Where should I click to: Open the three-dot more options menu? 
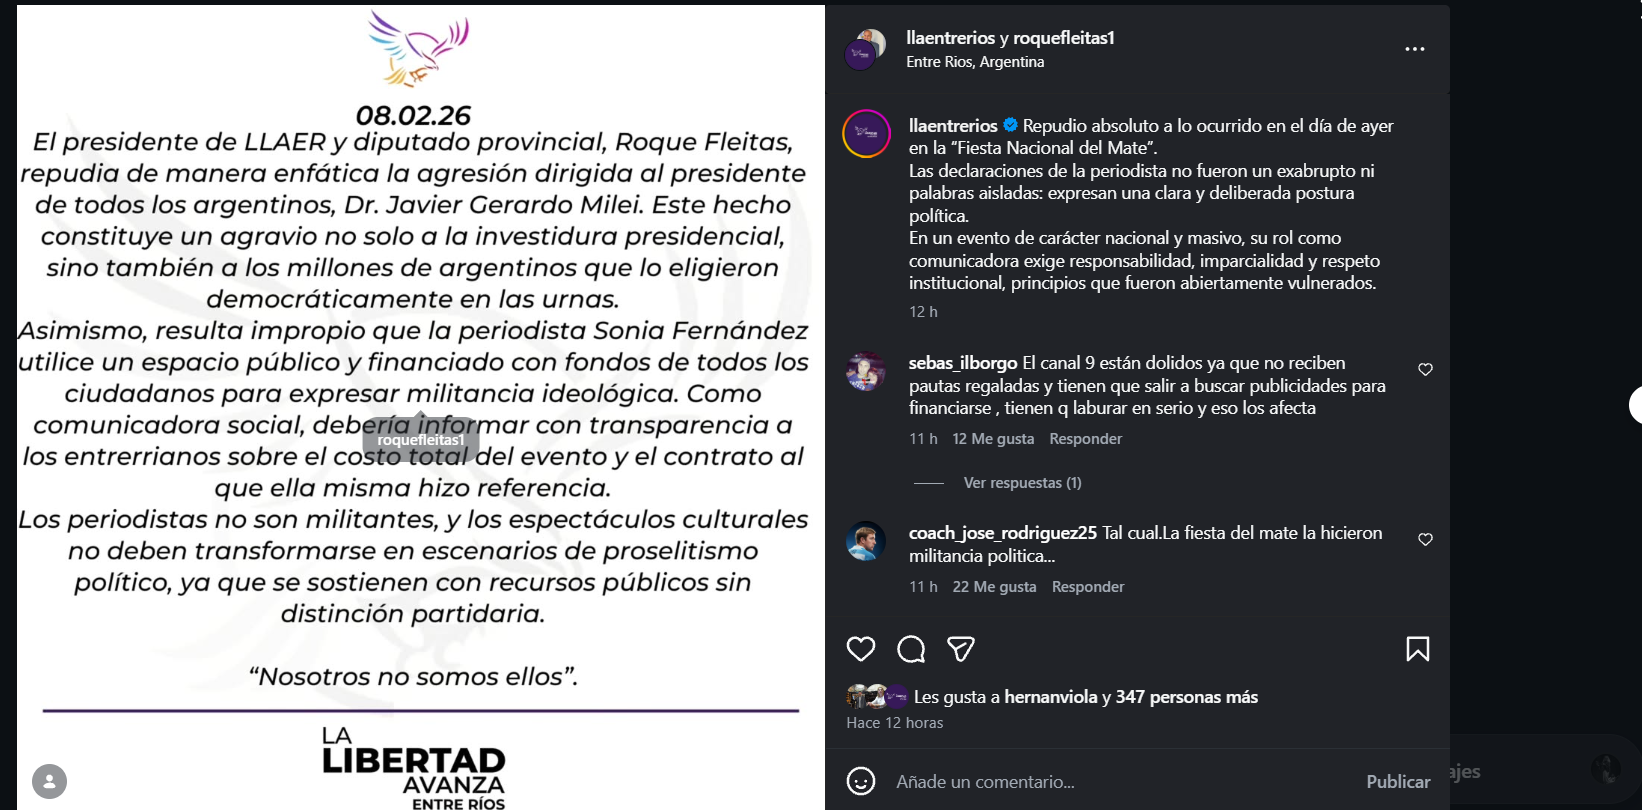tap(1414, 49)
